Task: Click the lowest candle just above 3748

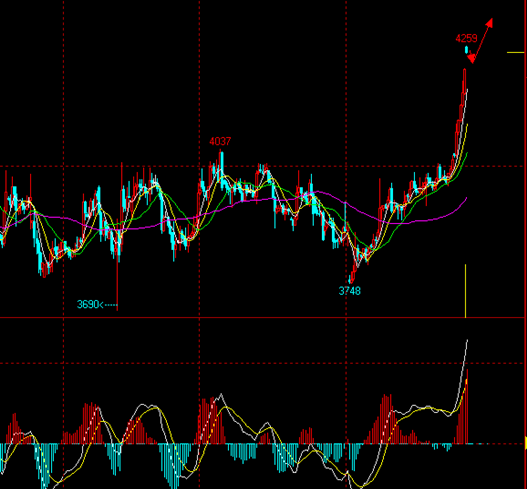Action: click(x=350, y=278)
